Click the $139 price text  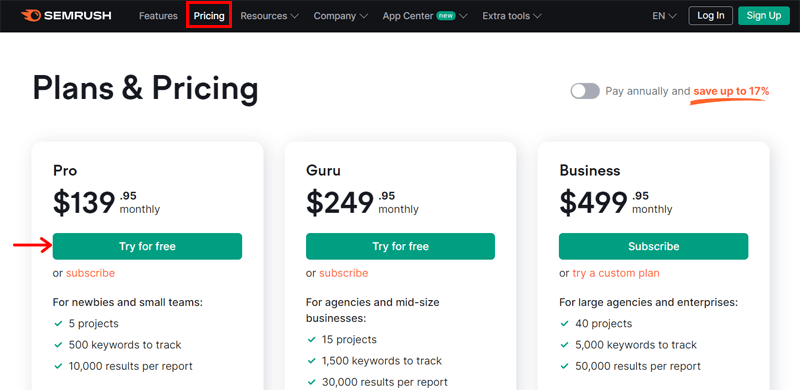[x=84, y=203]
